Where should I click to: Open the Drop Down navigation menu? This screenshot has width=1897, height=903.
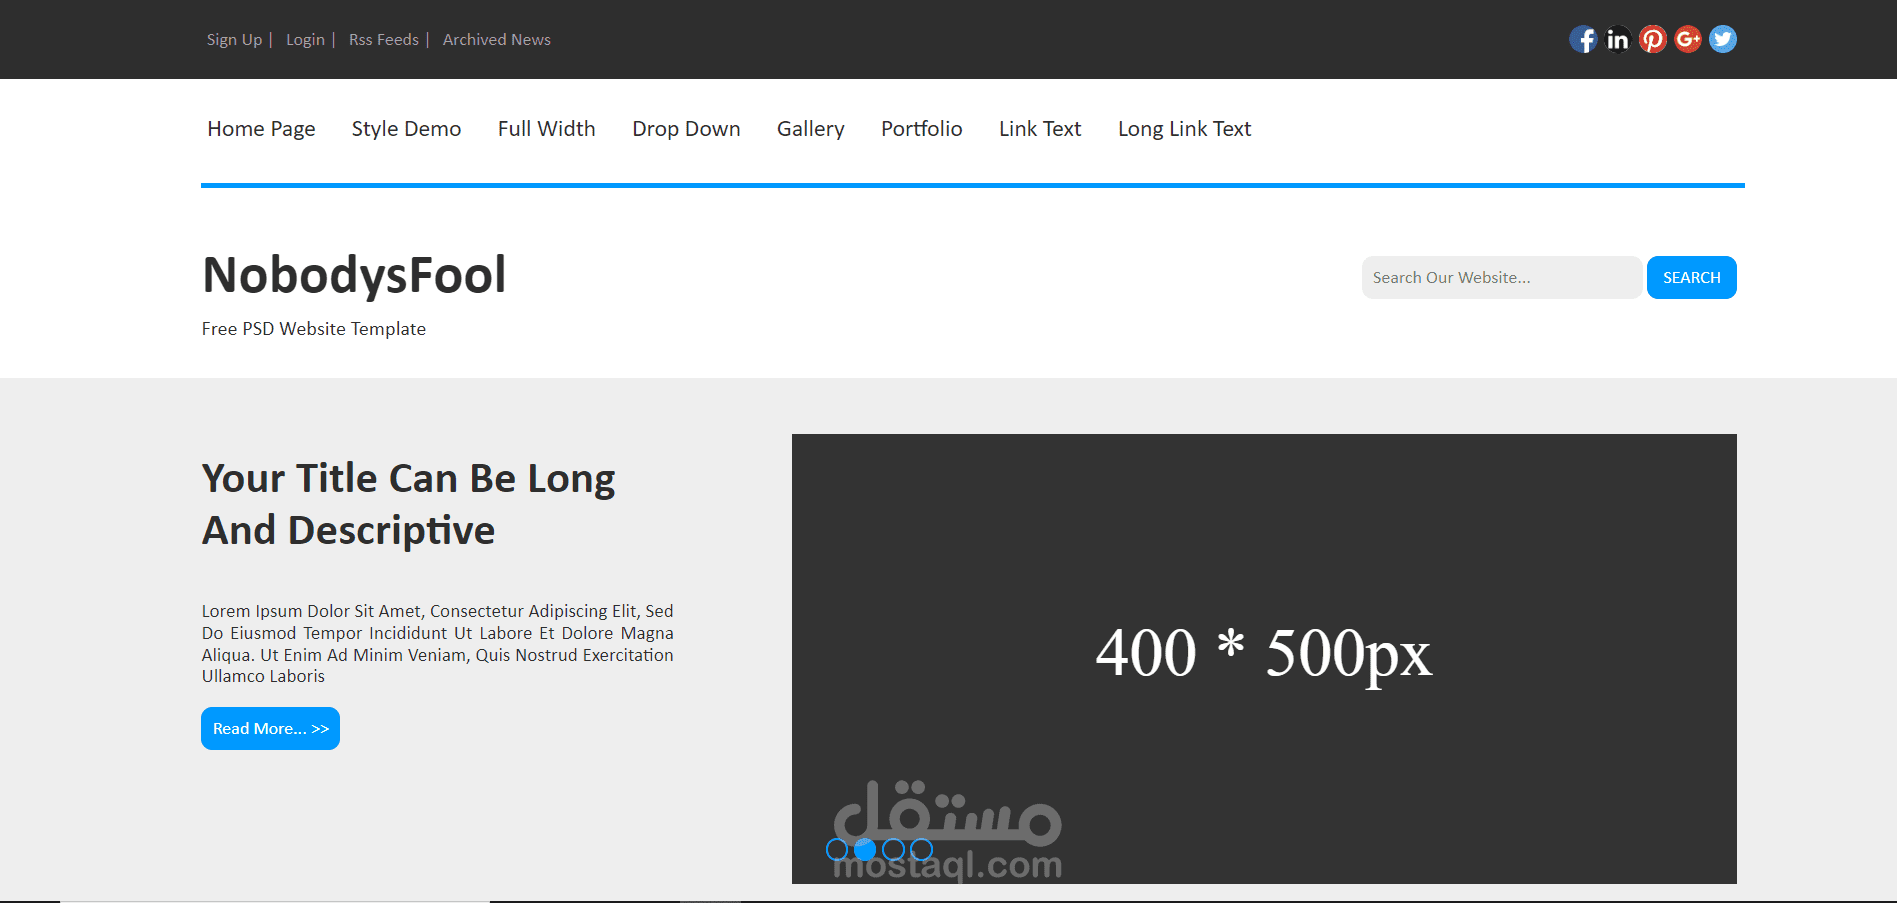pyautogui.click(x=686, y=129)
